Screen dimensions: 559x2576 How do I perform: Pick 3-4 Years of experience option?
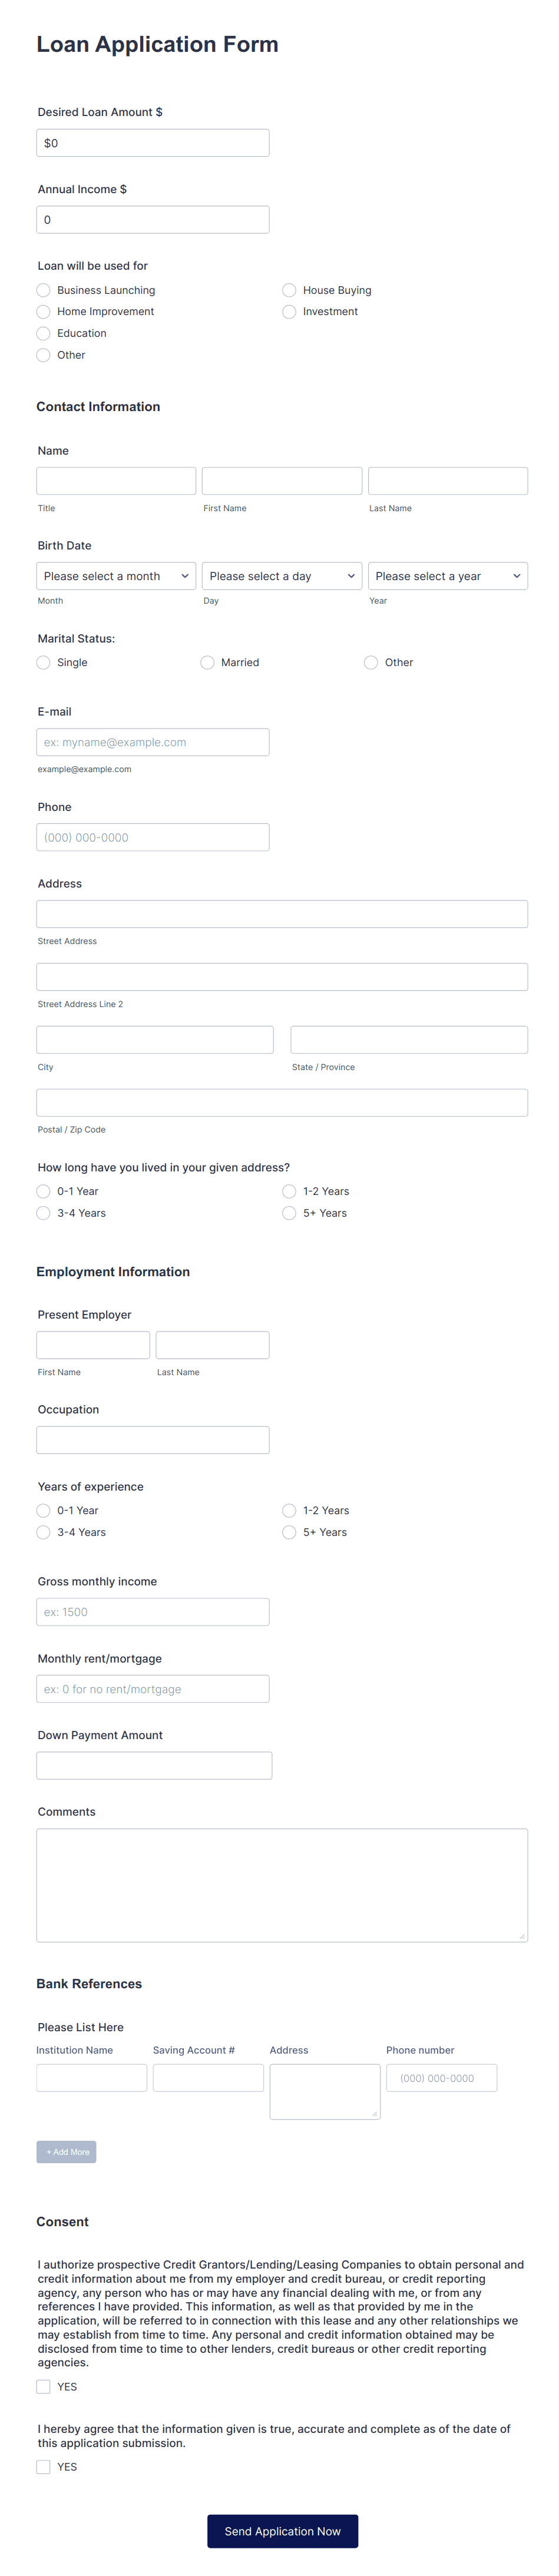43,1532
